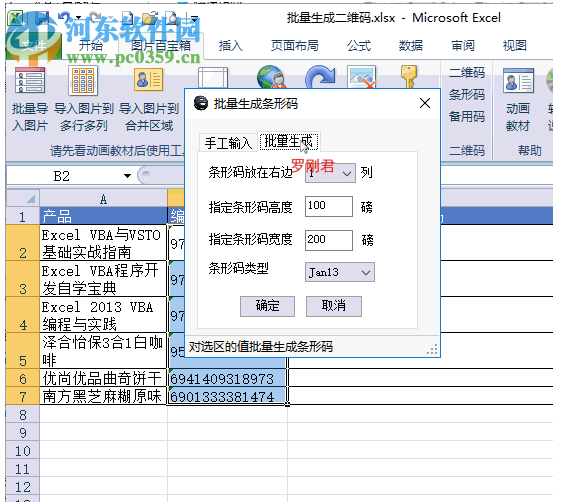Image resolution: width=574 pixels, height=502 pixels.
Task: Open the 数据 ribbon tab
Action: coord(411,46)
